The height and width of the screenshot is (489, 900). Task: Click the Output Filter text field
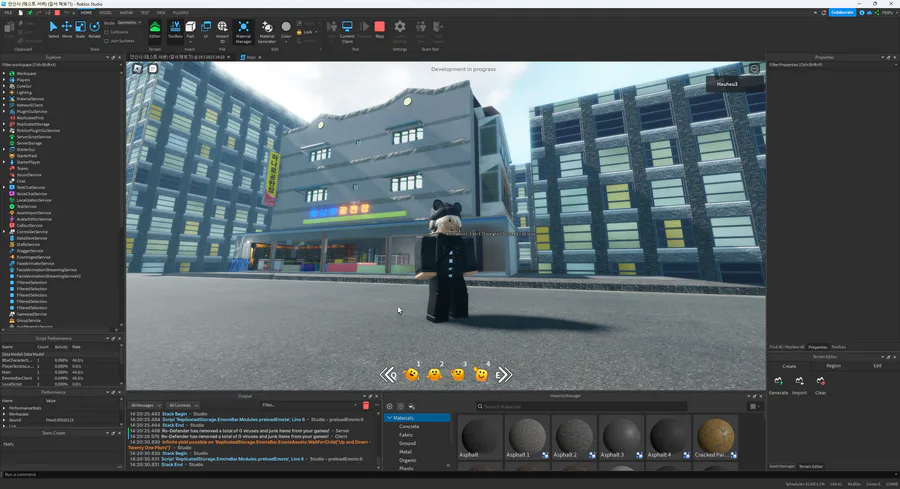click(x=309, y=405)
